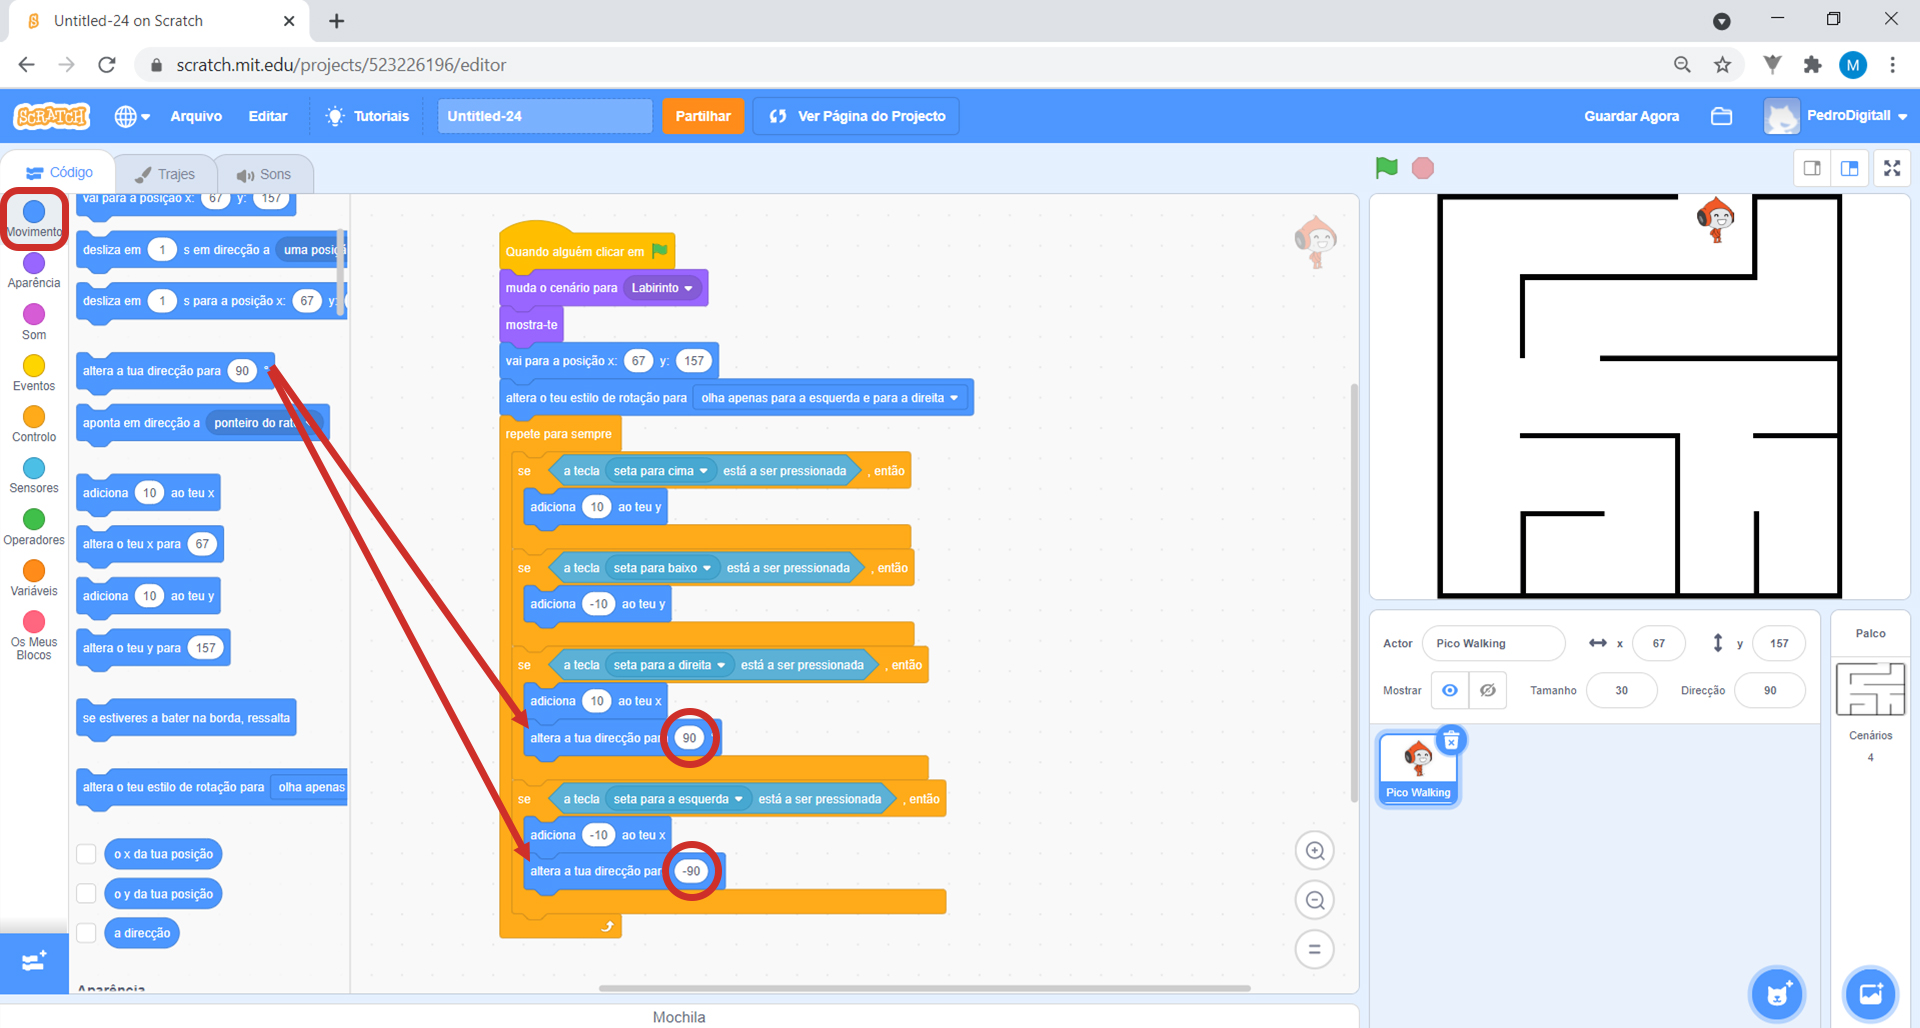The height and width of the screenshot is (1028, 1920).
Task: Open 'seta para cima' key dropdown
Action: pos(661,471)
